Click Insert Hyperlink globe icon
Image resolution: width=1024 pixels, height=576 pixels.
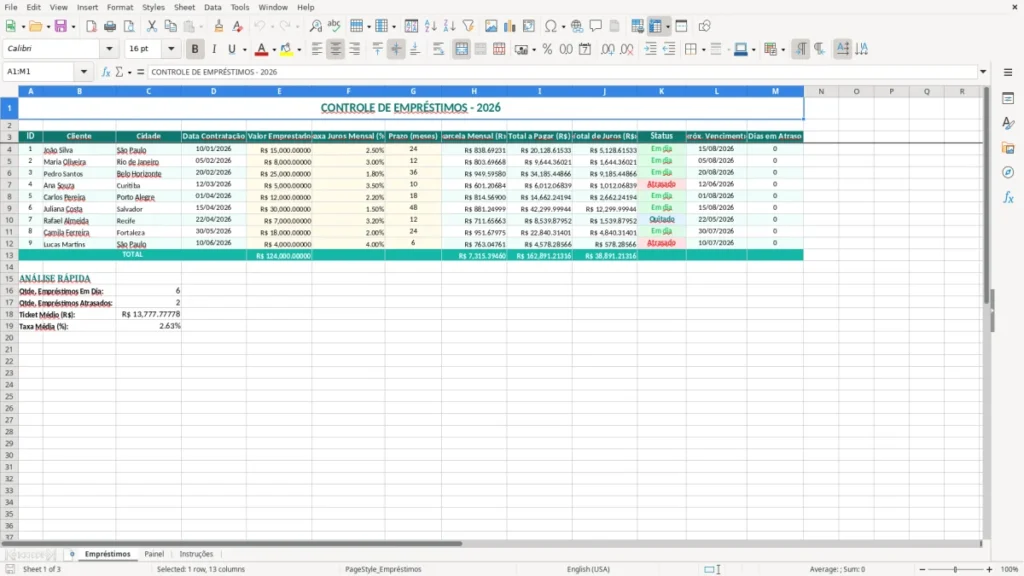[577, 26]
